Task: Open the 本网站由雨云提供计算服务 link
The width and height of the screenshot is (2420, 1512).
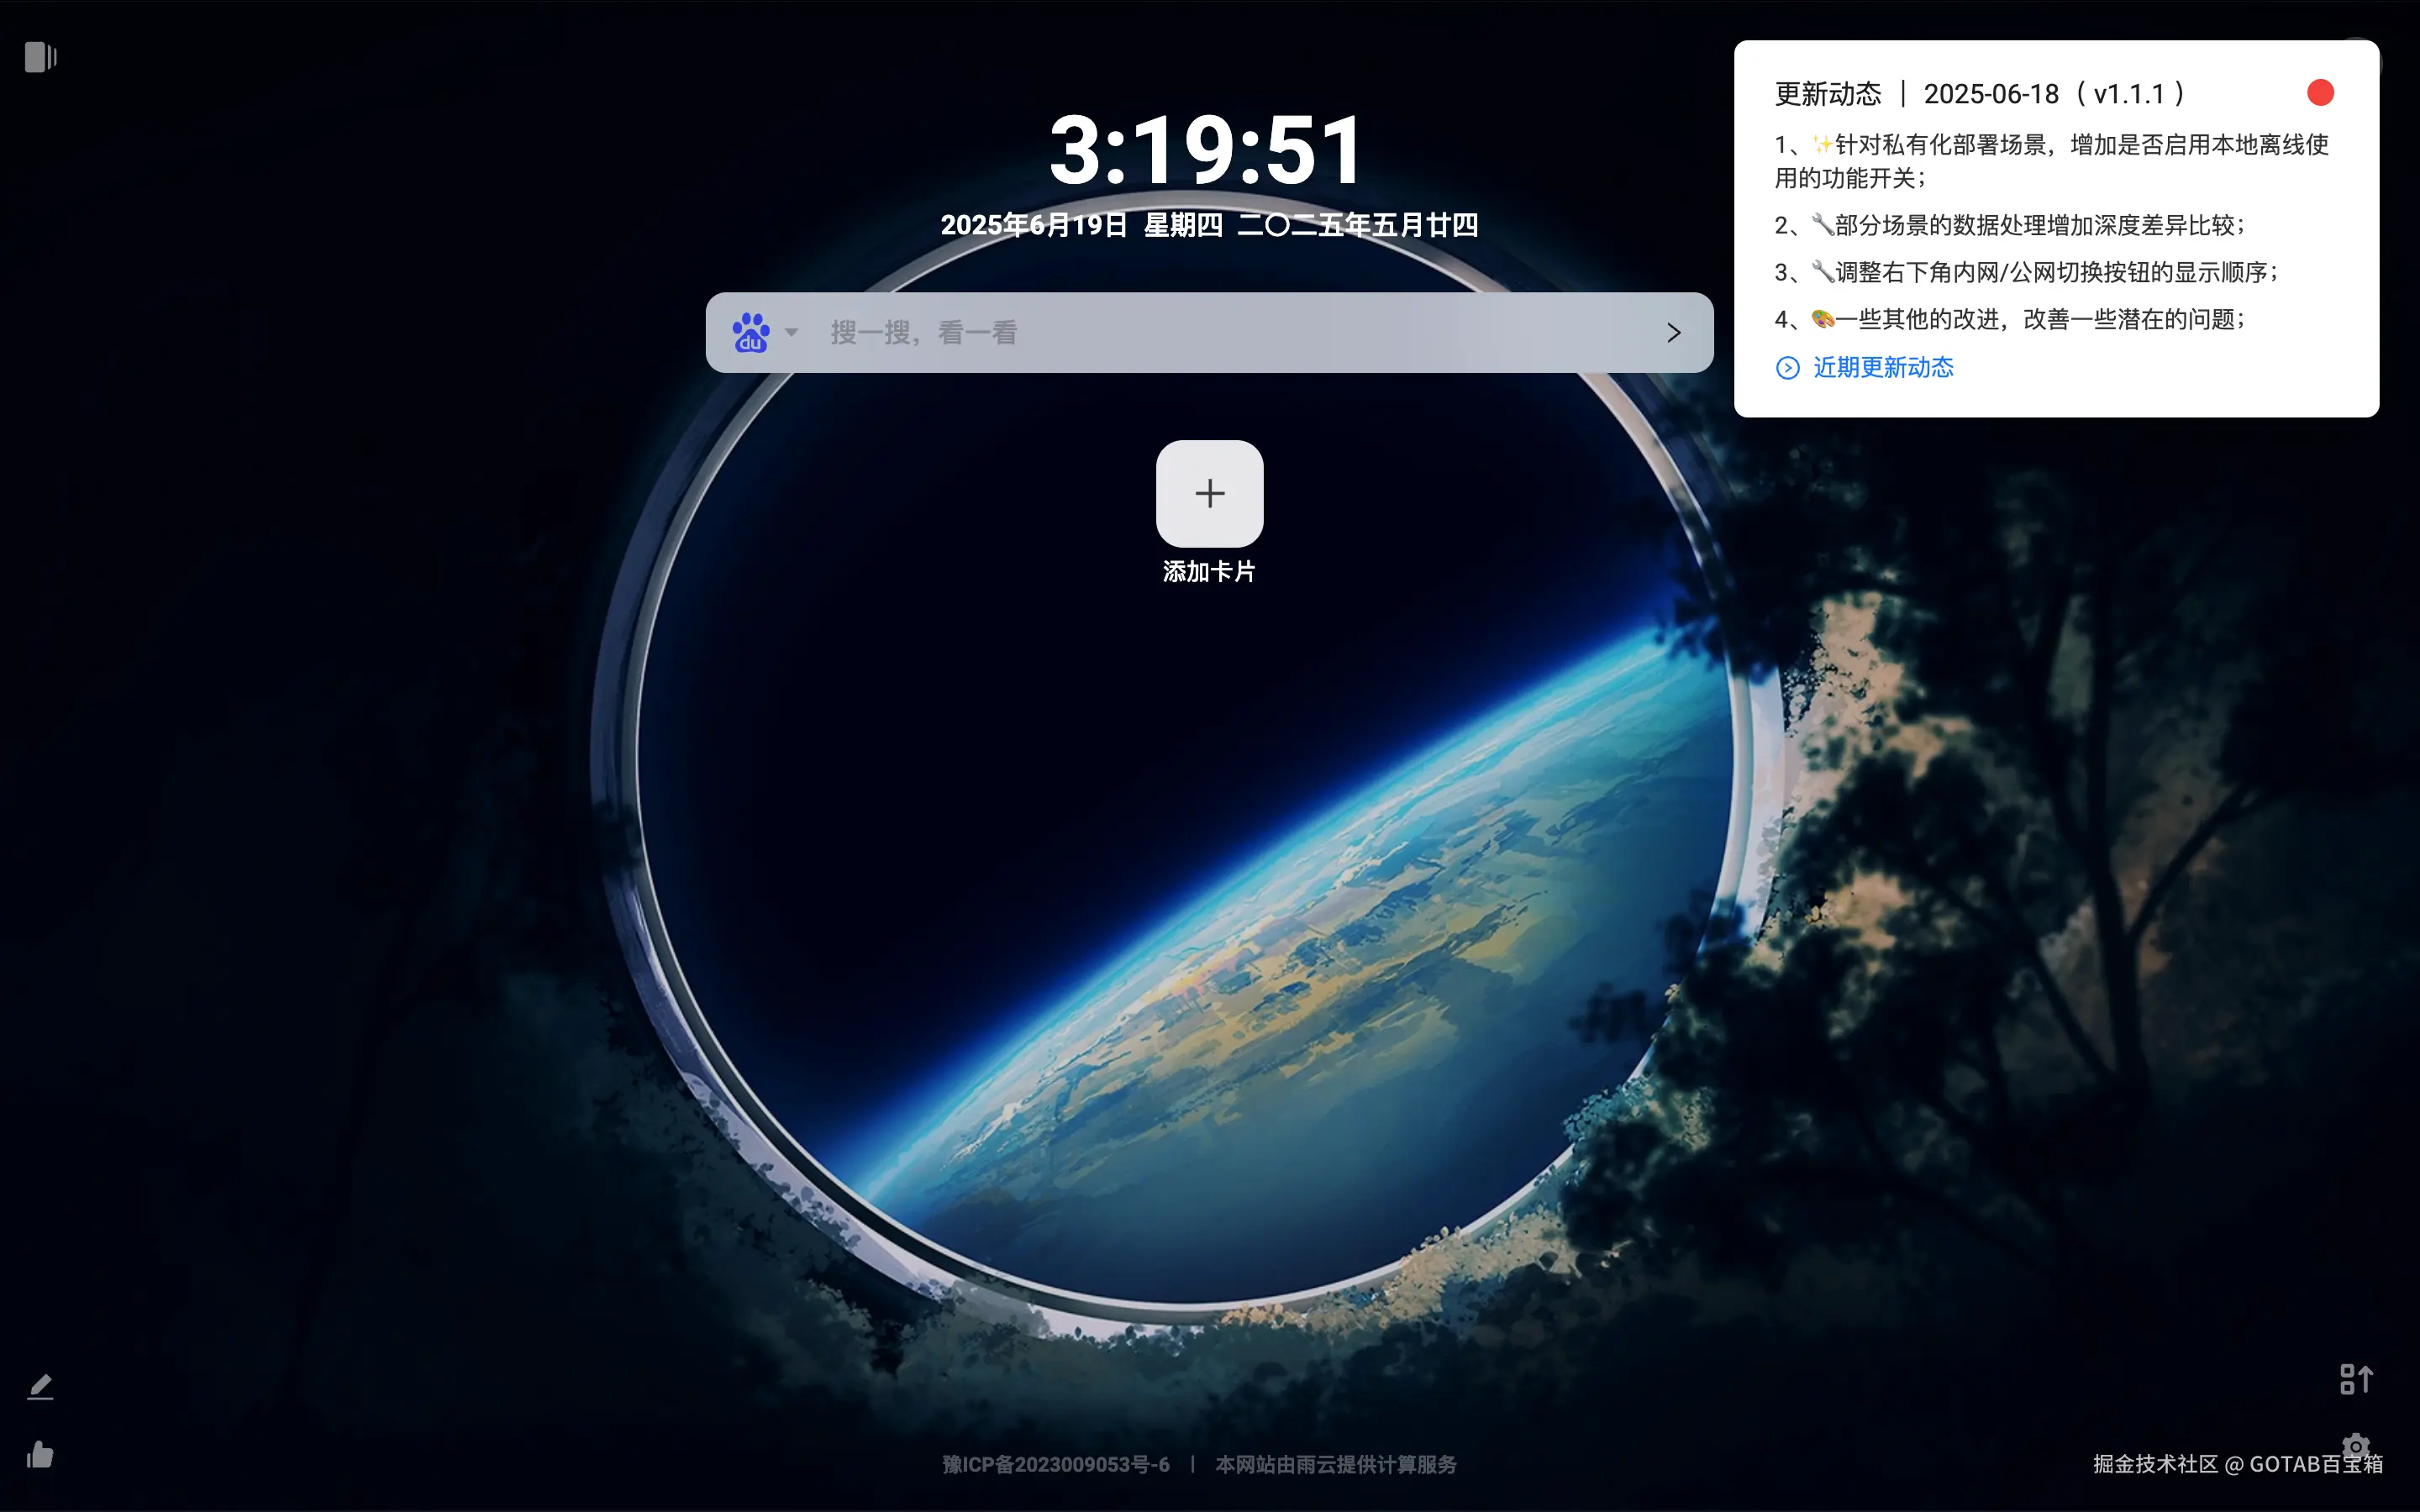Action: [1335, 1465]
